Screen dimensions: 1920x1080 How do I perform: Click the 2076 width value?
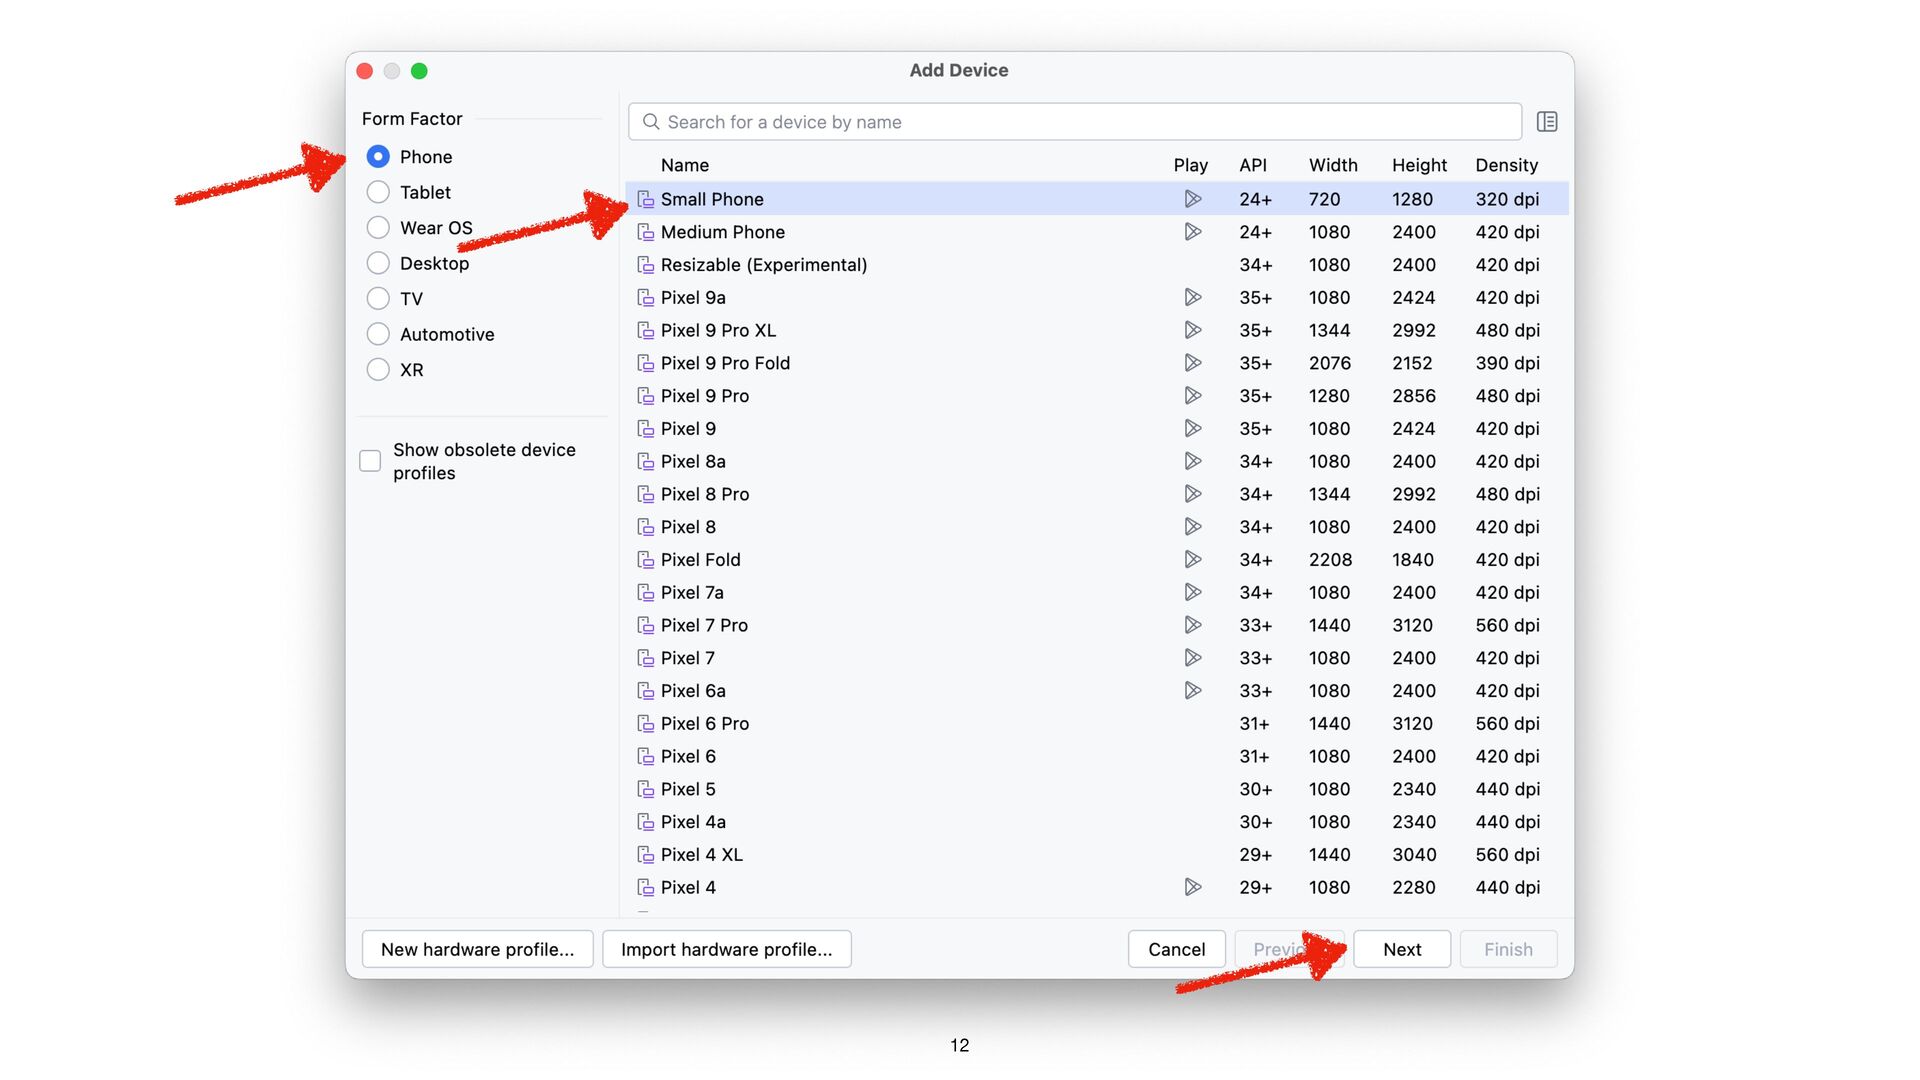point(1329,363)
